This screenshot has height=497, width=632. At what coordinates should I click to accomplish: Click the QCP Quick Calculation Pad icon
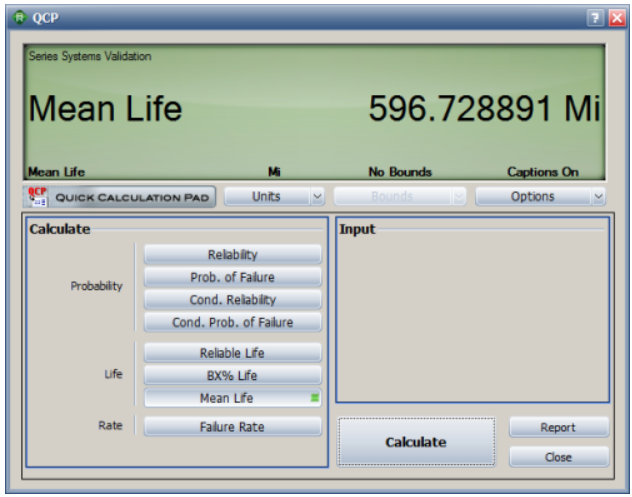(37, 196)
